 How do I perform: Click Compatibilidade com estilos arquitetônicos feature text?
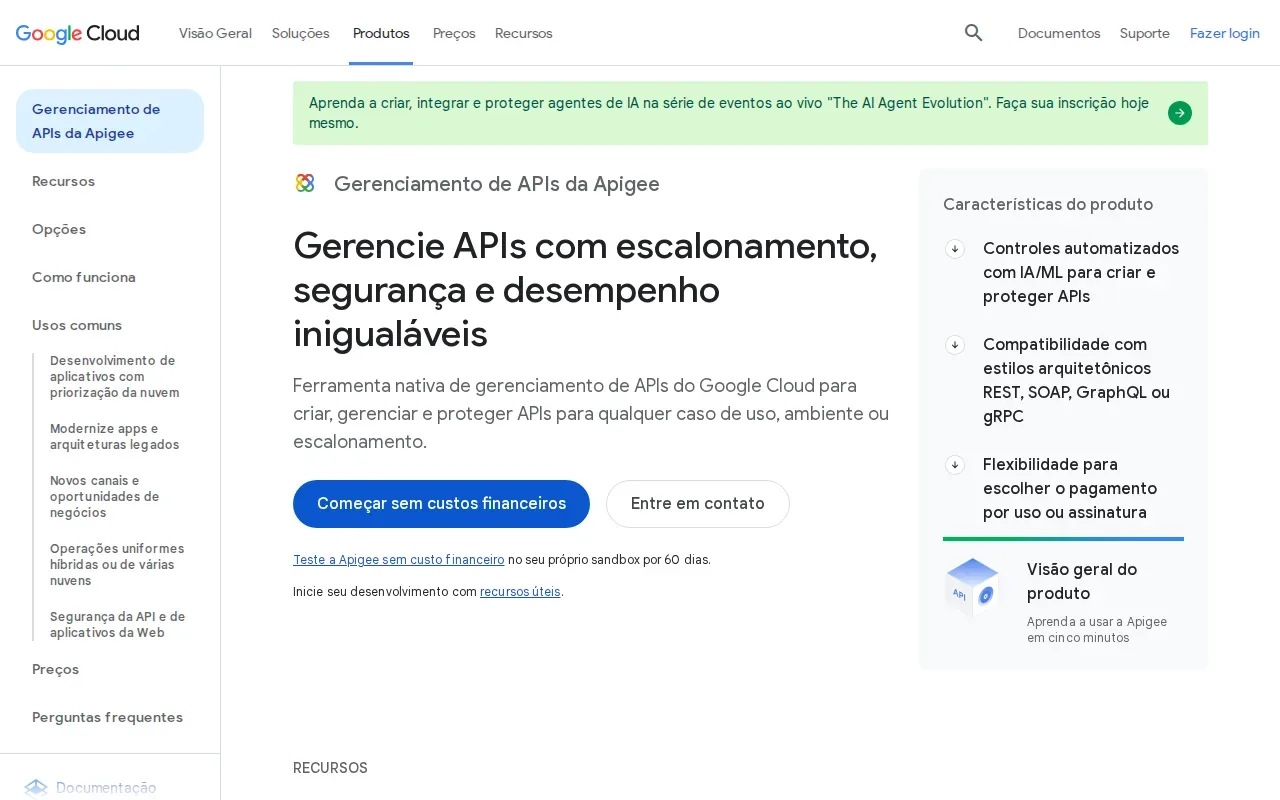pyautogui.click(x=1076, y=380)
